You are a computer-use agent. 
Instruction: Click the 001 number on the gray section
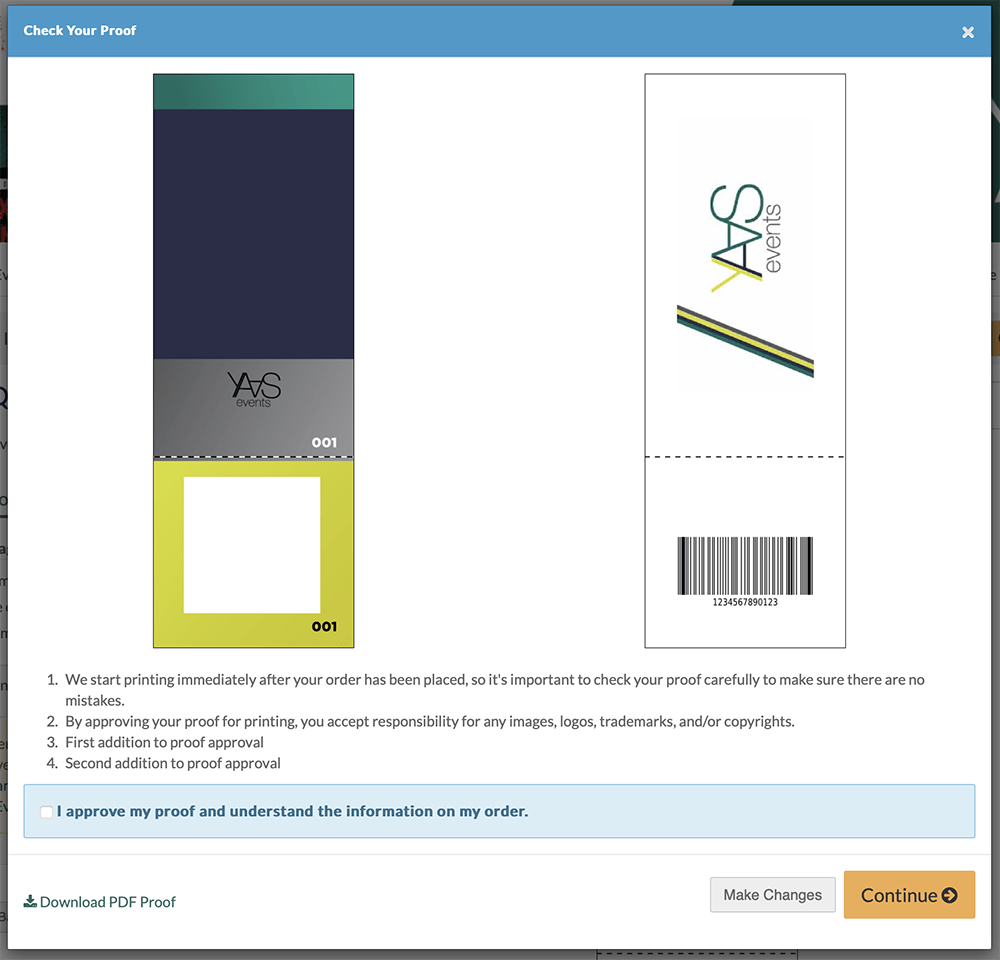click(x=324, y=442)
